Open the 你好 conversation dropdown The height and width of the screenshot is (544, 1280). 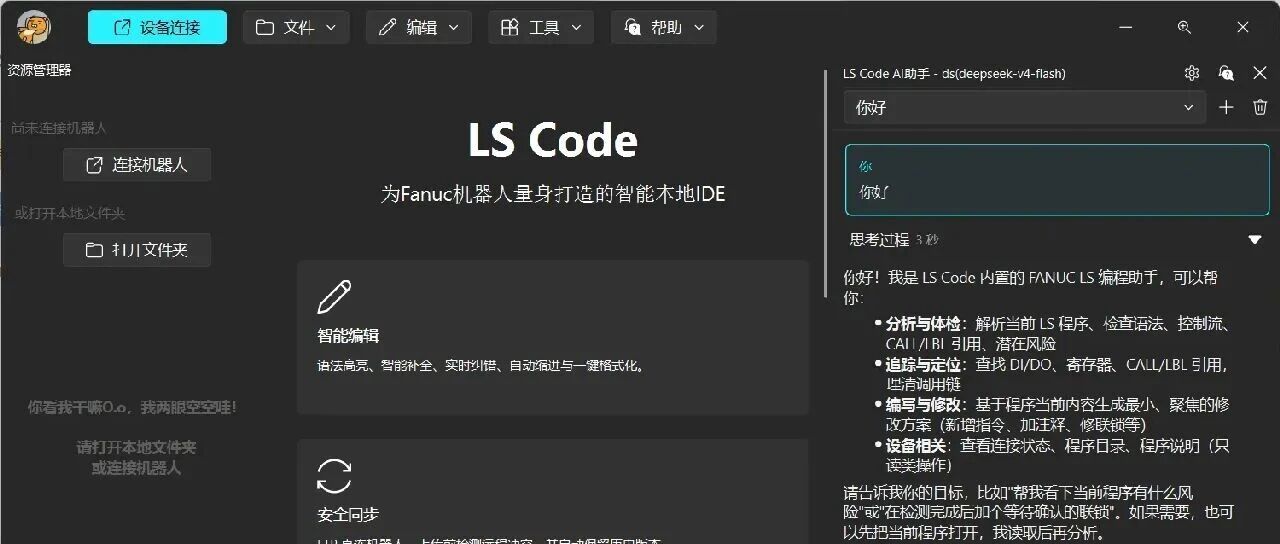[1024, 107]
